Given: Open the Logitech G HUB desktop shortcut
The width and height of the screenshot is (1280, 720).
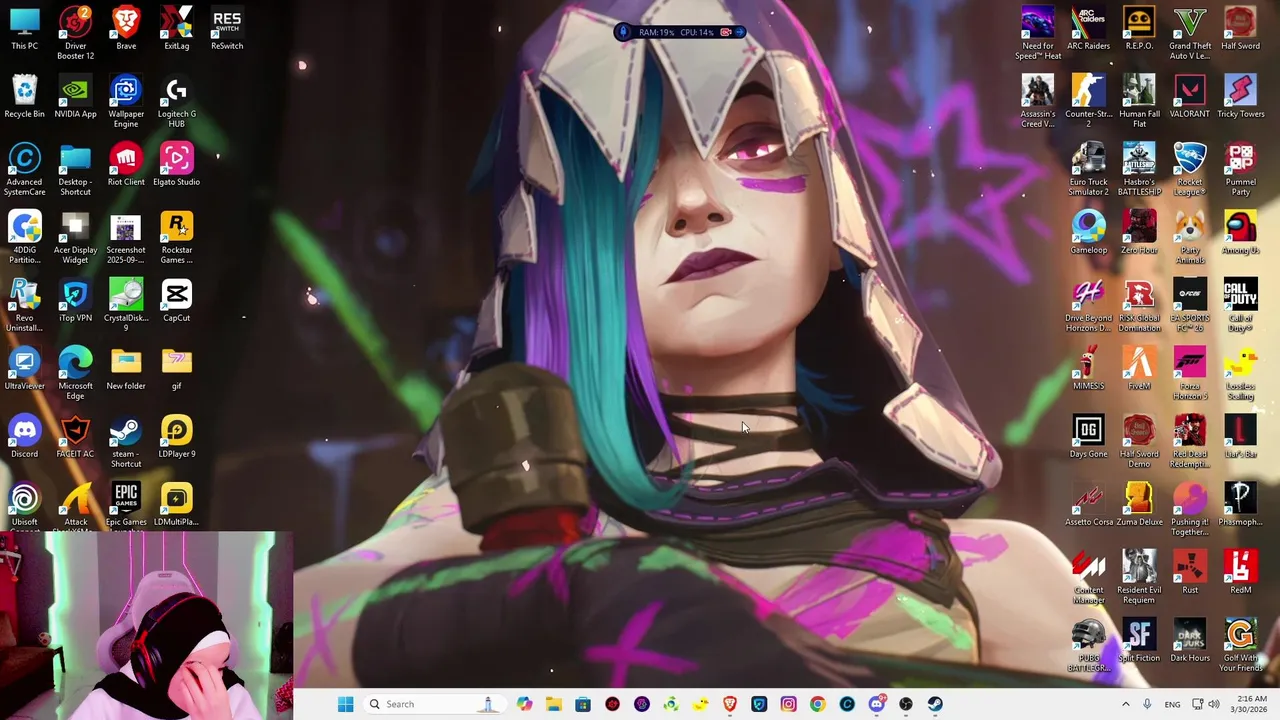Looking at the screenshot, I should [x=177, y=101].
